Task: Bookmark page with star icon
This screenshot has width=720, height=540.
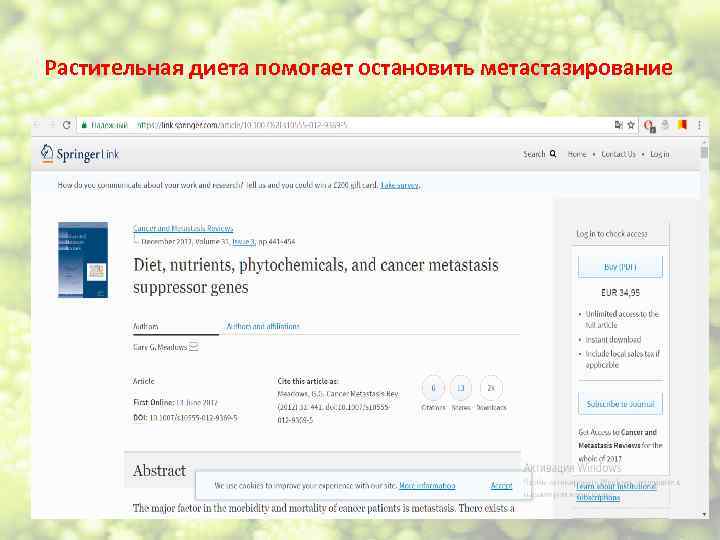Action: [x=631, y=125]
